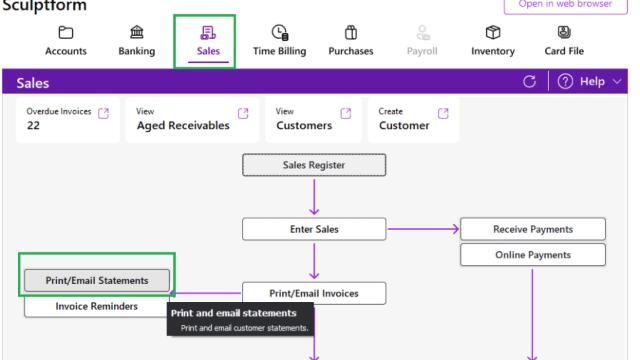Click Print/Email Statements button
The height and width of the screenshot is (360, 640).
[97, 280]
